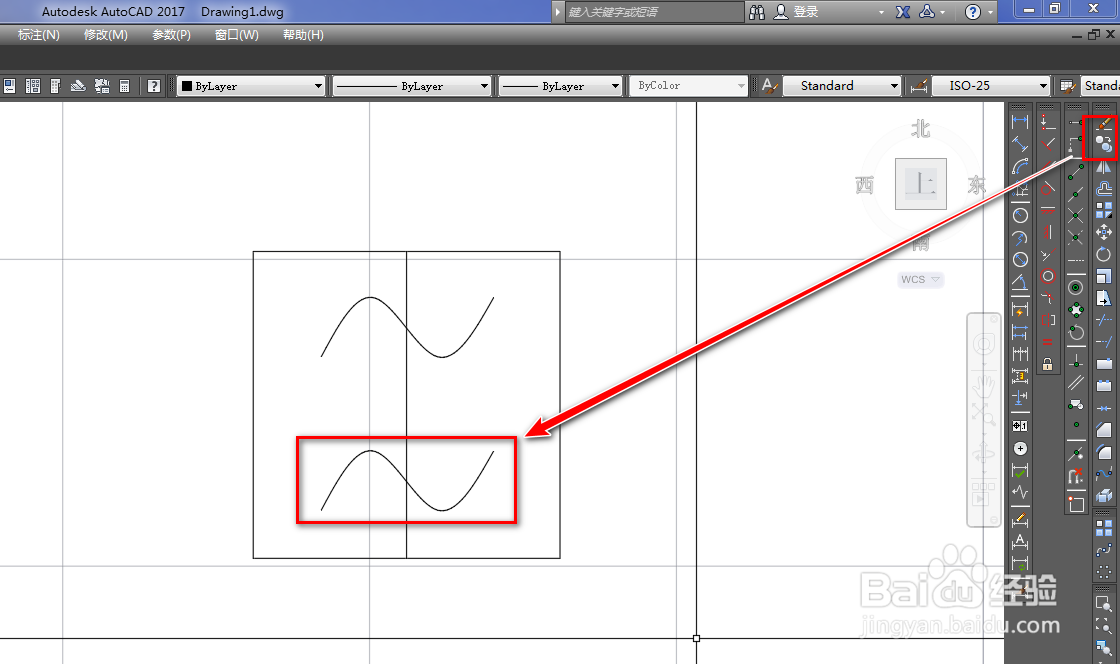Toggle the Quadrant object snap

pyautogui.click(x=1076, y=310)
